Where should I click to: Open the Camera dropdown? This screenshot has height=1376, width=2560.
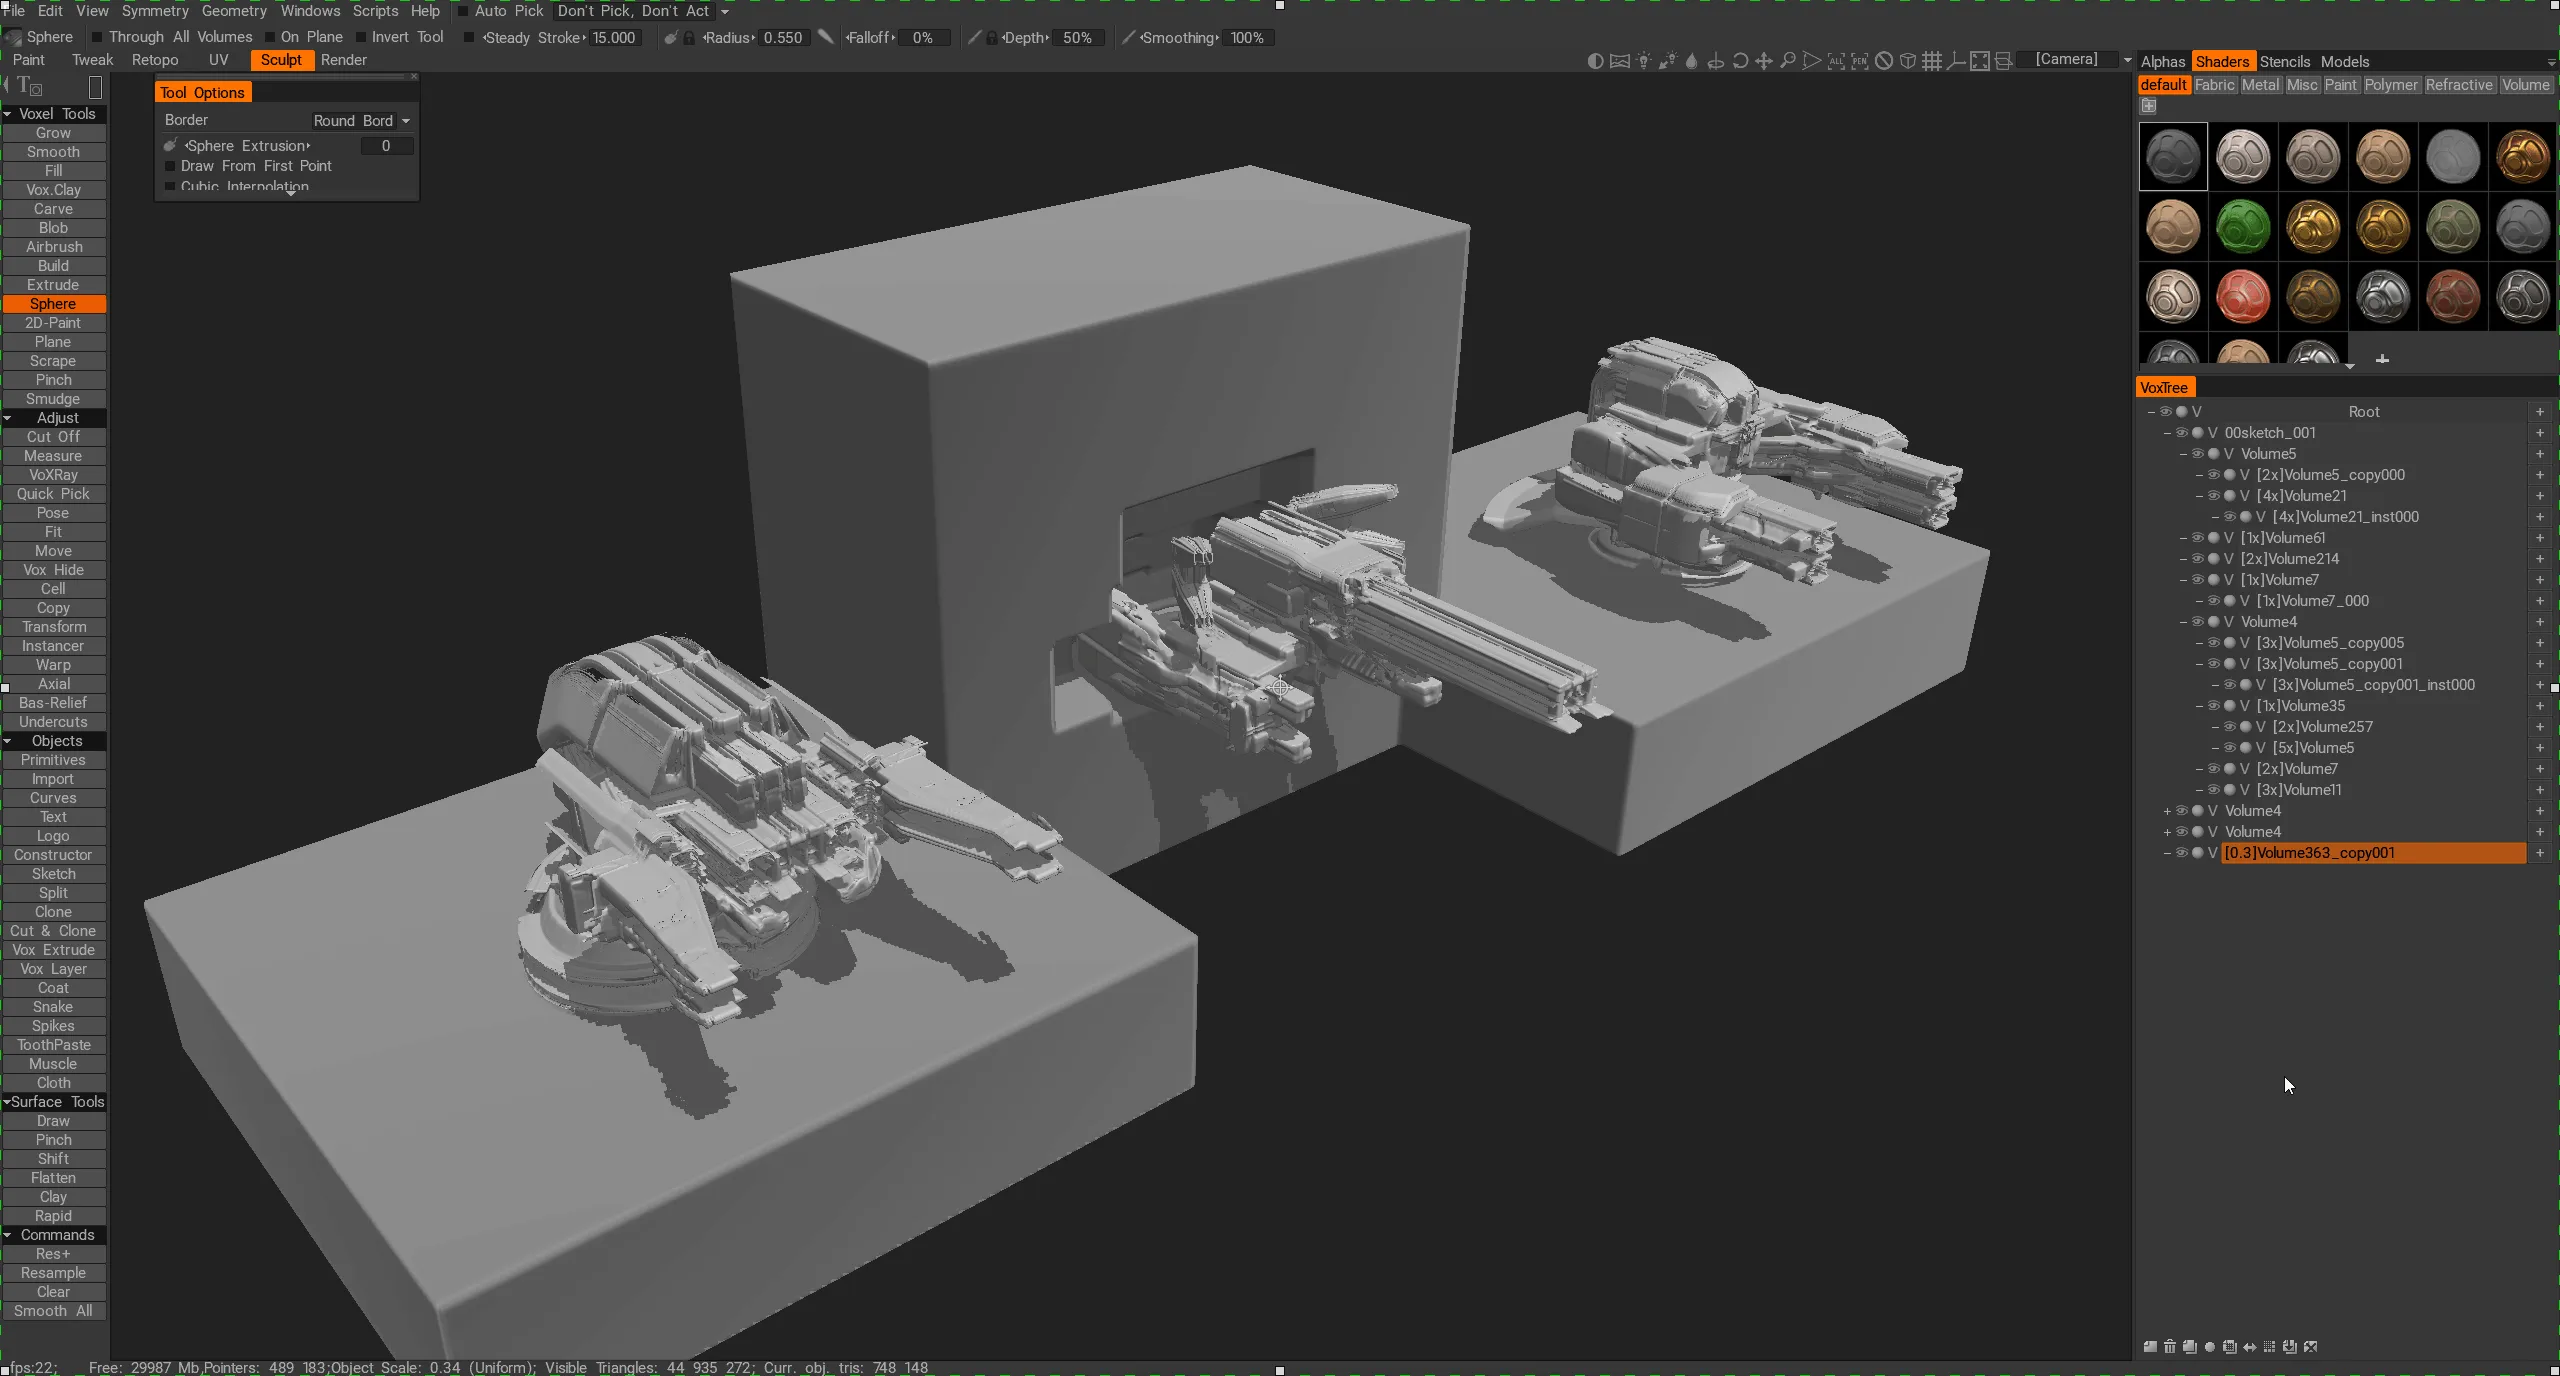2067,59
